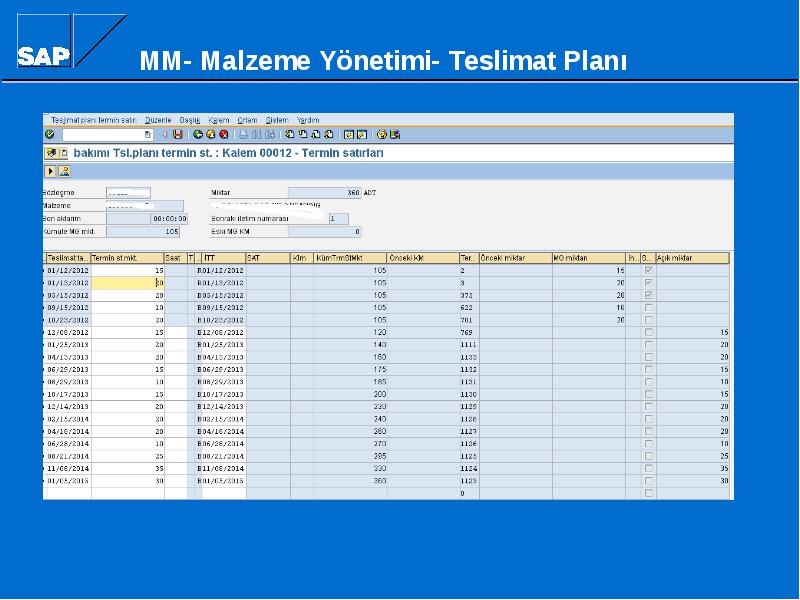This screenshot has width=800, height=600.
Task: Click cumulative quantity 360 in last data row
Action: 351,481
